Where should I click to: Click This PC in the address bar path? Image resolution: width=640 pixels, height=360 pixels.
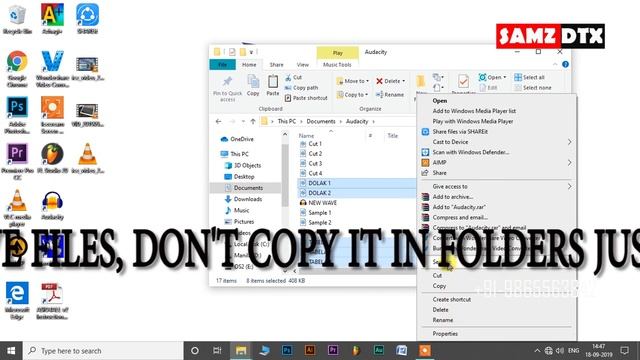[287, 122]
